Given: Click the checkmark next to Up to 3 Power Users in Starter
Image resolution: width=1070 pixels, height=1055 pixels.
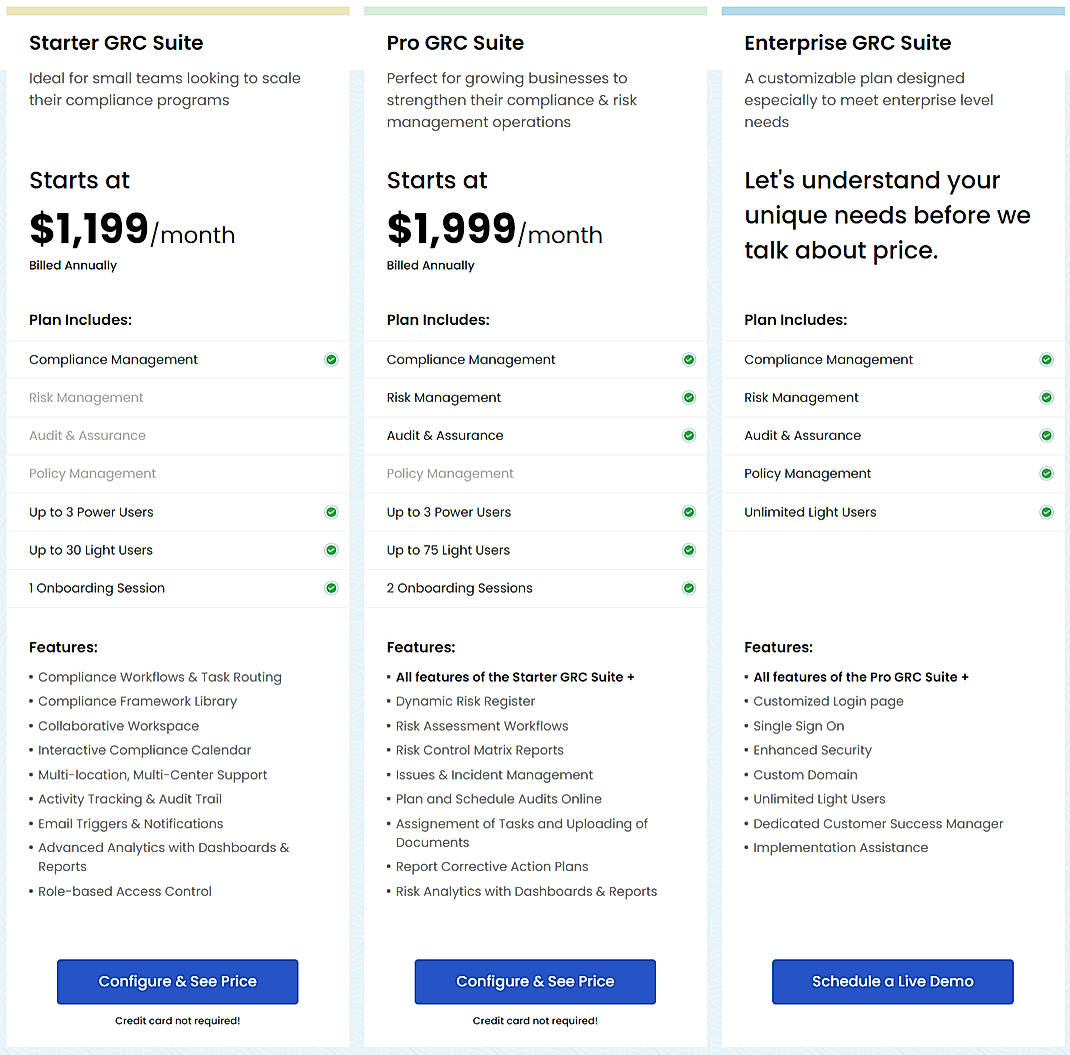Looking at the screenshot, I should (331, 512).
